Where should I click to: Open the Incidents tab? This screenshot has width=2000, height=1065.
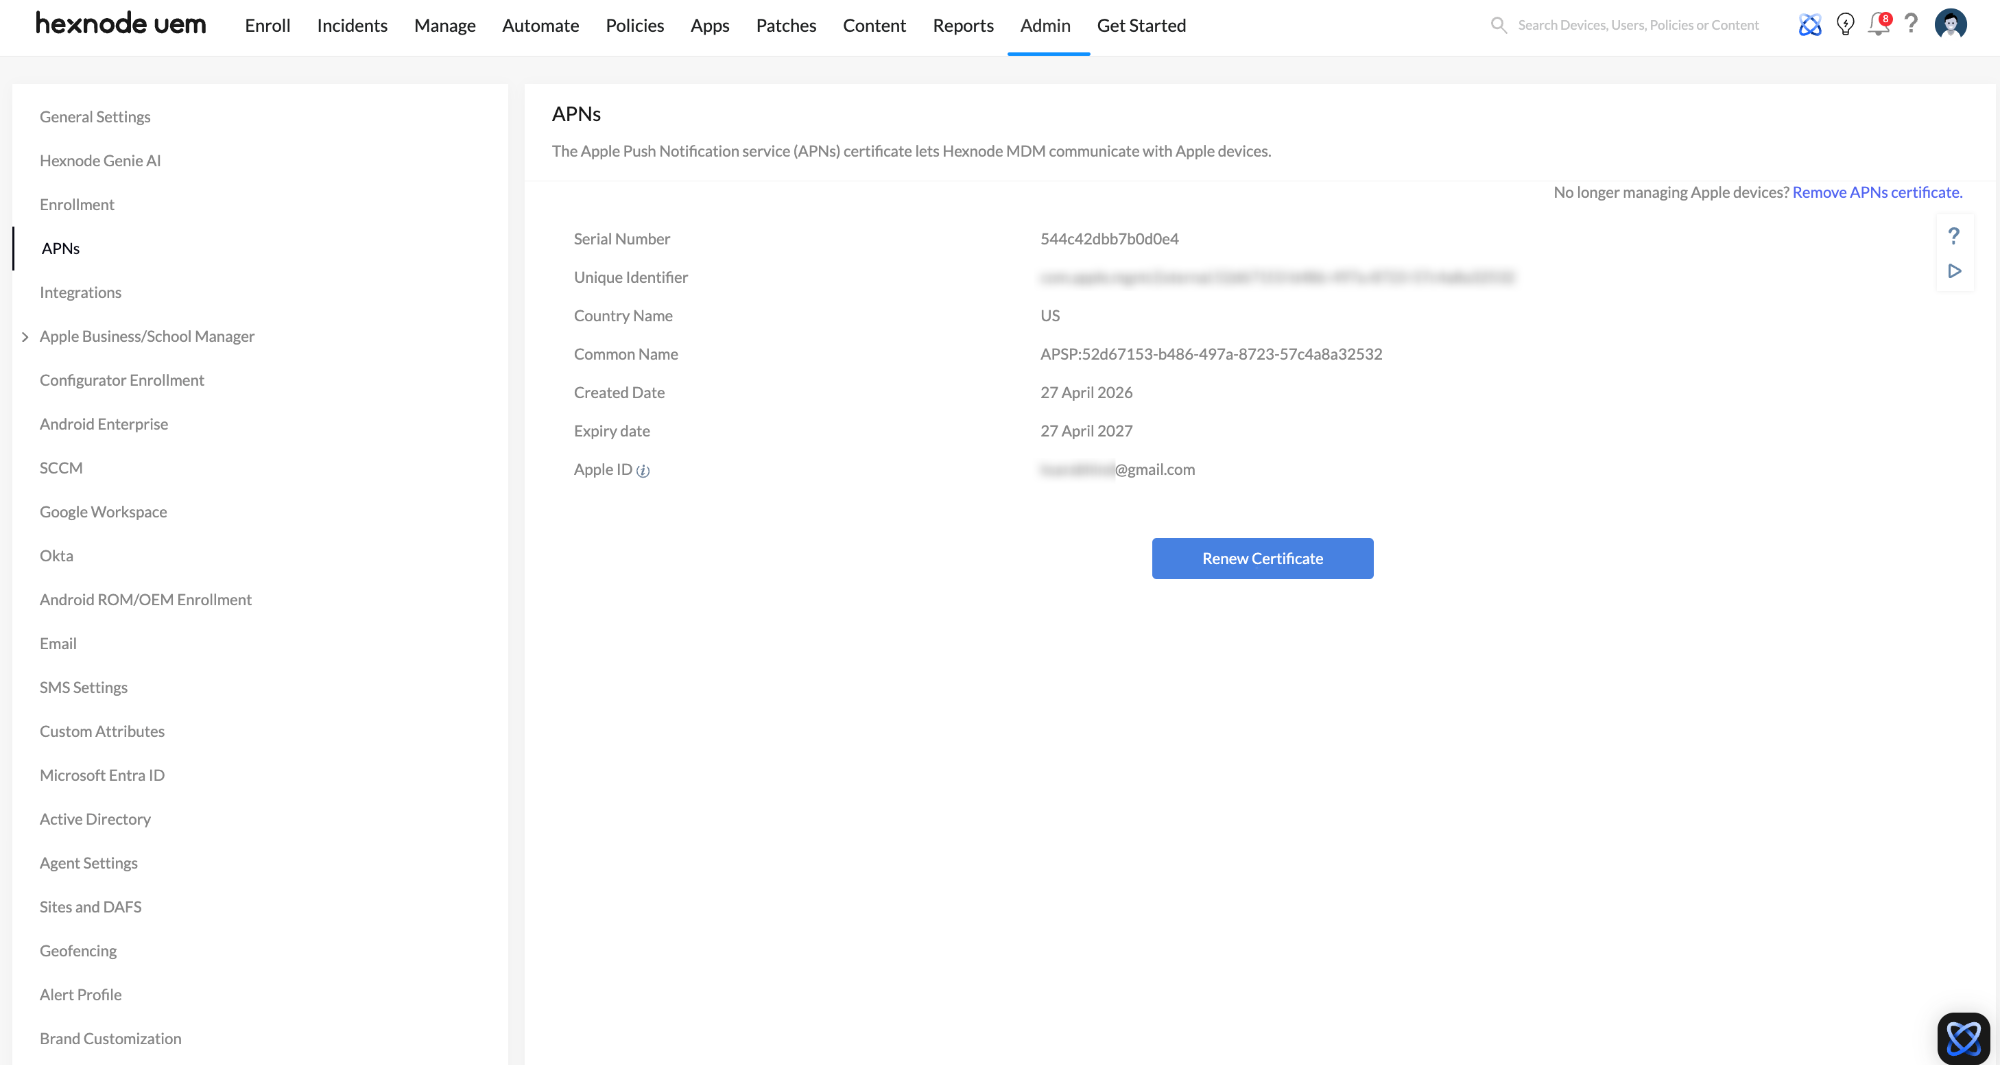tap(352, 26)
